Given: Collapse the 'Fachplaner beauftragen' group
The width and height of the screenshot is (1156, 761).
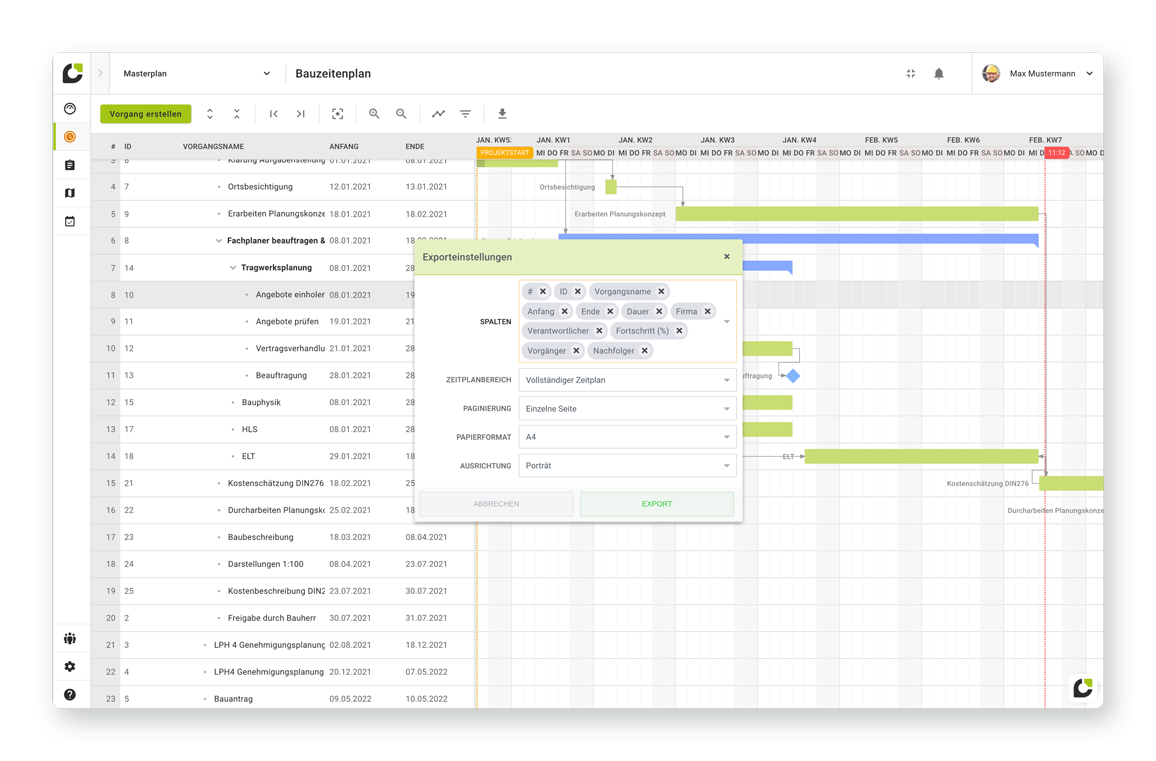Looking at the screenshot, I should pyautogui.click(x=219, y=240).
